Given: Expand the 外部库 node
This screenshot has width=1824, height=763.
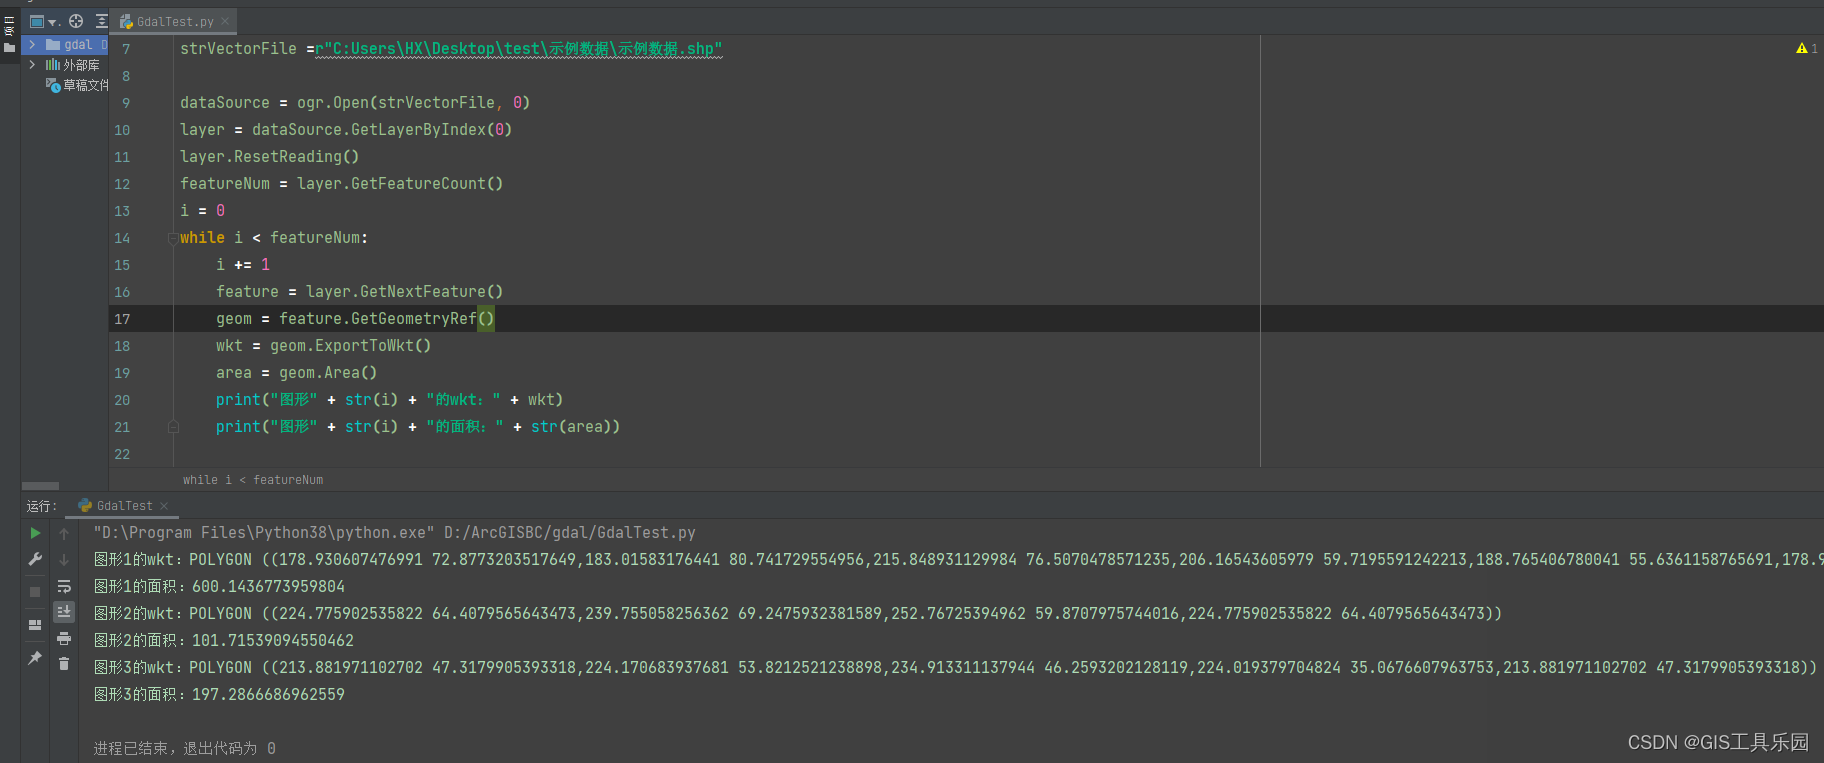Looking at the screenshot, I should (x=32, y=65).
